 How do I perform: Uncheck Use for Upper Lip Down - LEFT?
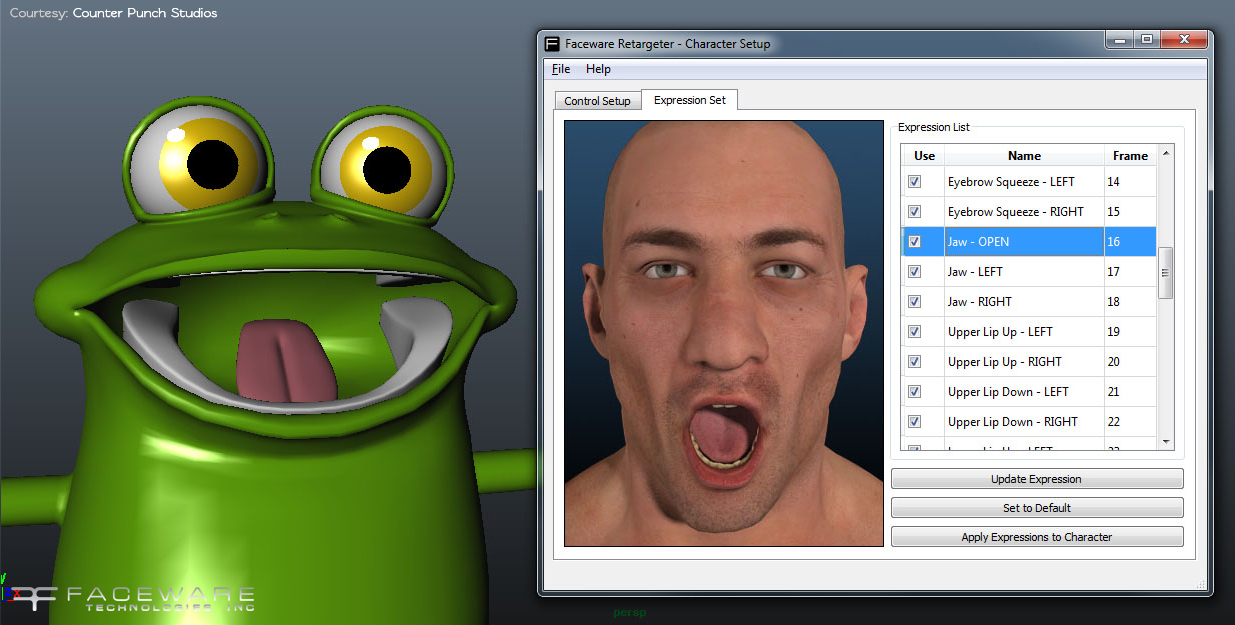tap(914, 392)
